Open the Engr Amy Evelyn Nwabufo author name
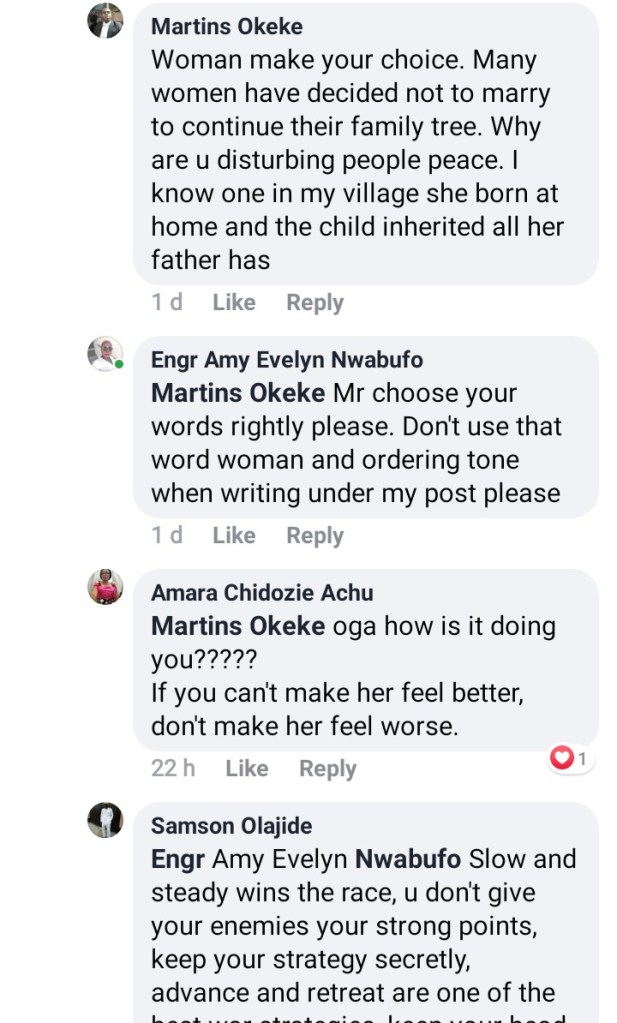The image size is (617, 1023). 286,359
